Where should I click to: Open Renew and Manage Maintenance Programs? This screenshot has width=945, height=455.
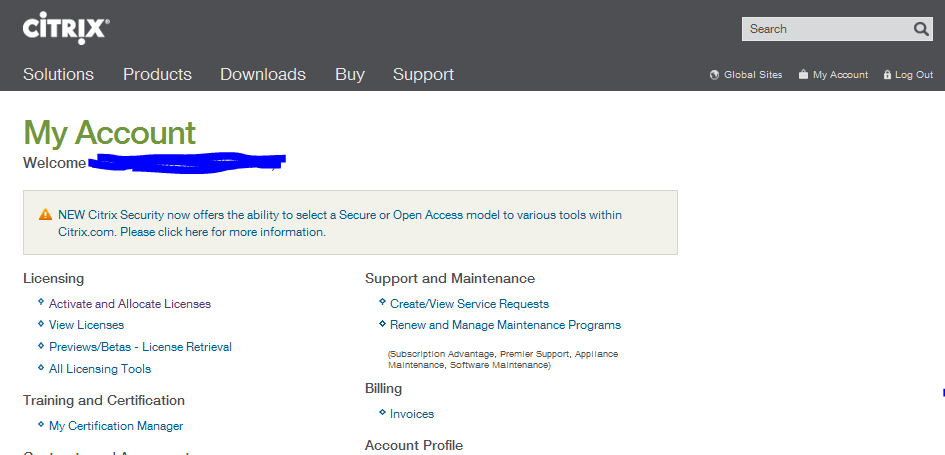505,325
